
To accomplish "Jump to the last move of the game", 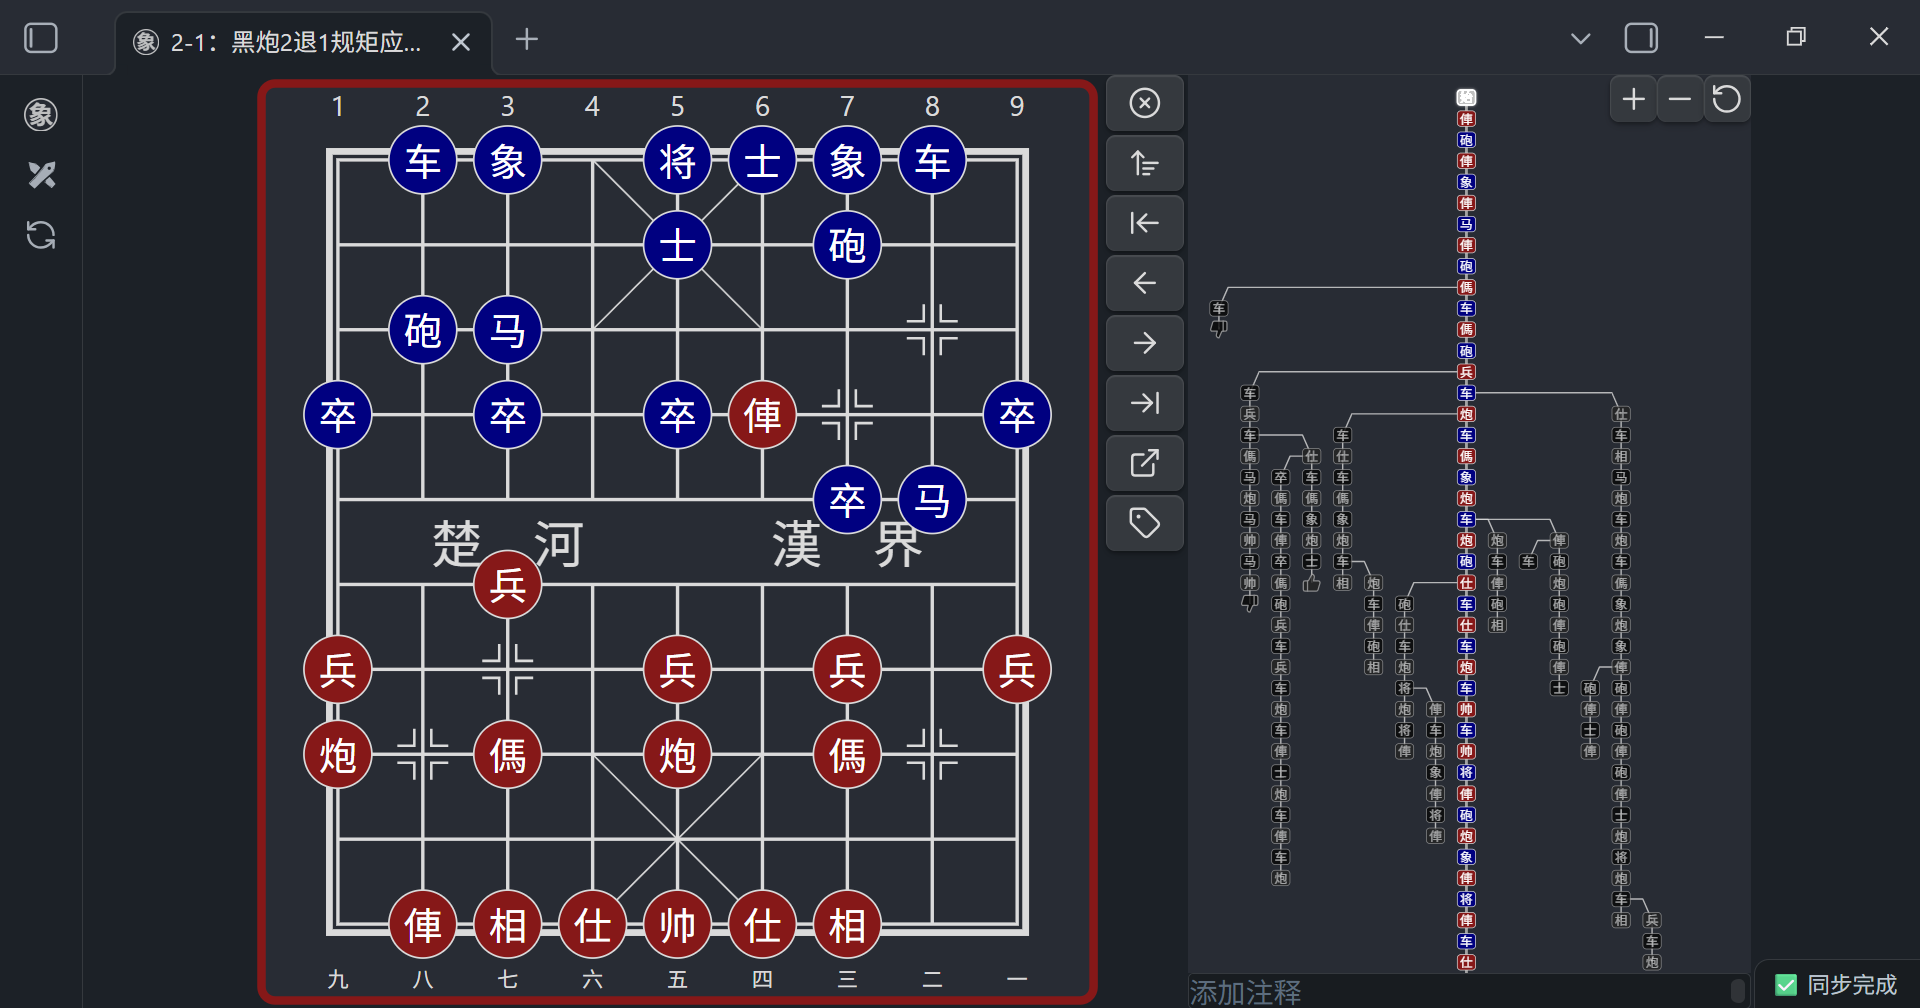I will (1144, 403).
